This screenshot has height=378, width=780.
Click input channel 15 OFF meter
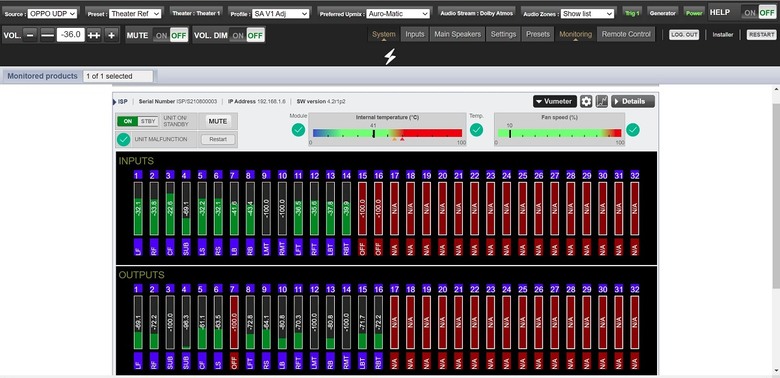(x=362, y=208)
